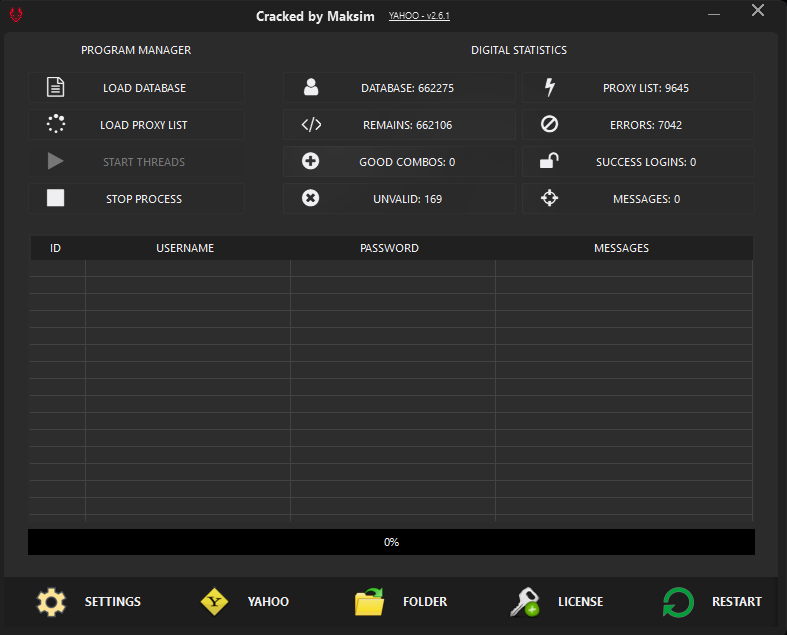Open LICENSE from the bottom bar

[581, 601]
